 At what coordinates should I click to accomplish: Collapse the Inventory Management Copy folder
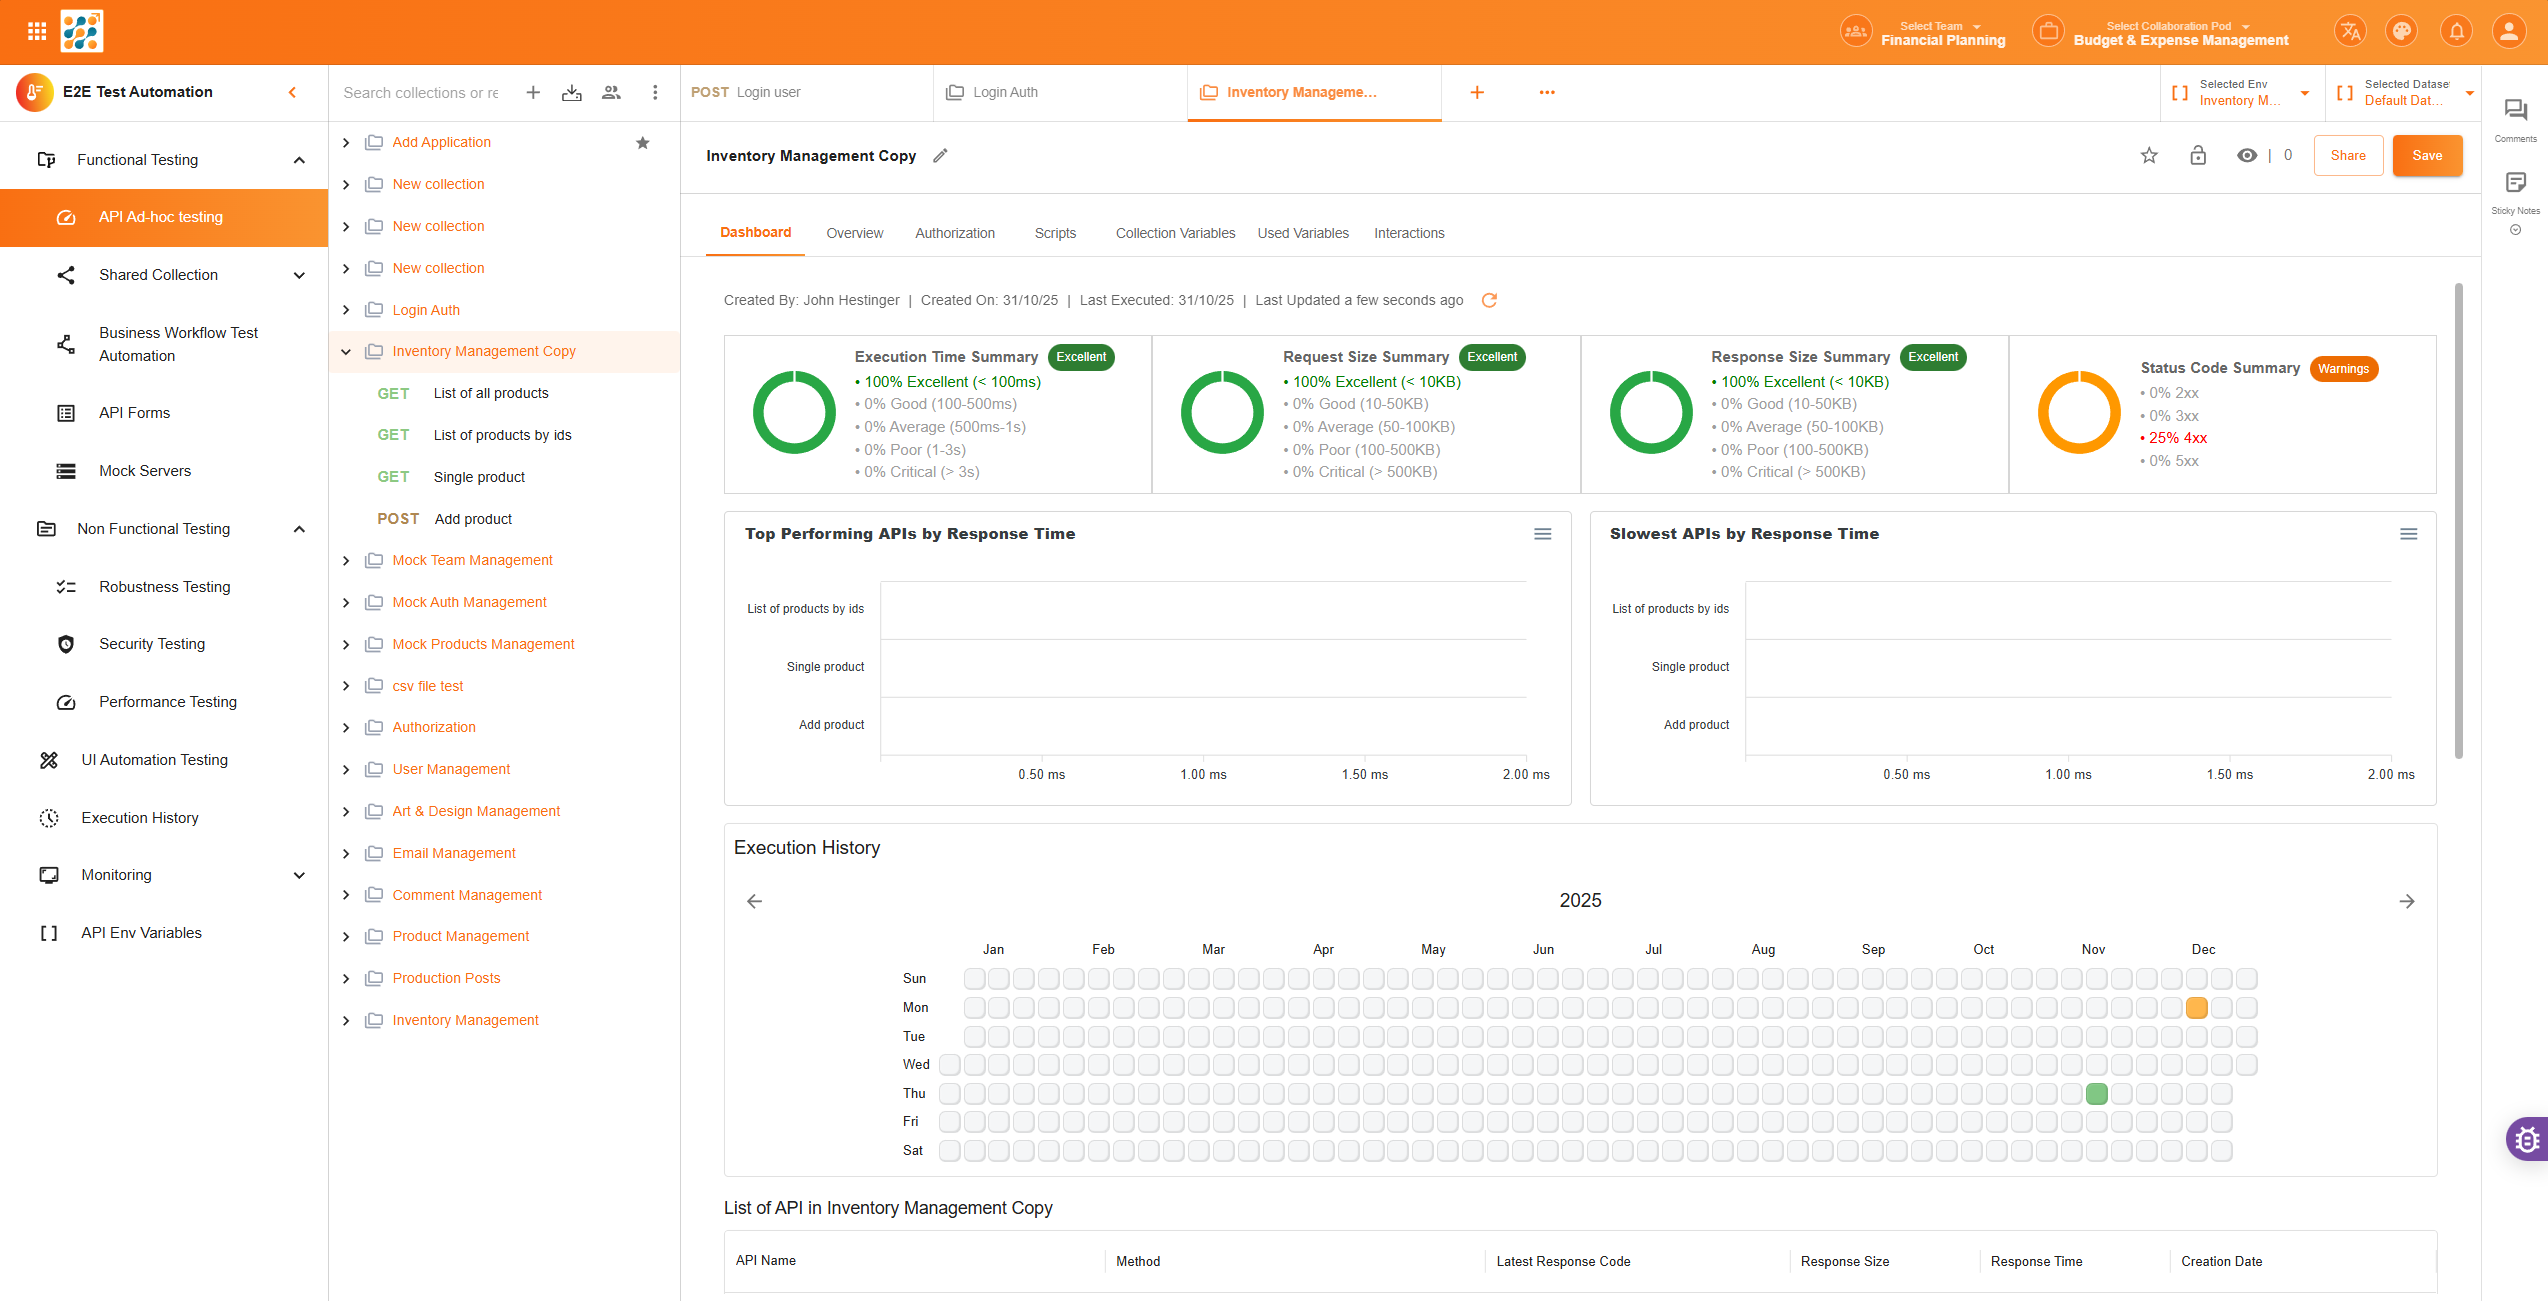pyautogui.click(x=346, y=352)
